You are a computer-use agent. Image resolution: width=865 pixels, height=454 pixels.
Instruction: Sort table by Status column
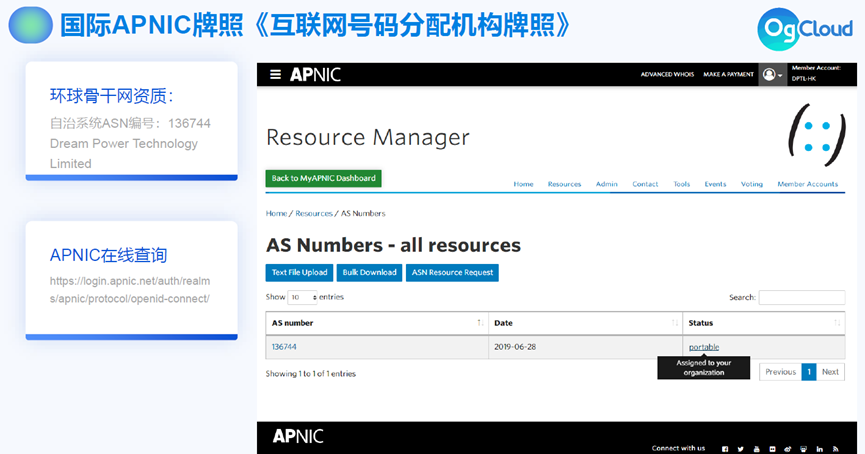click(837, 323)
